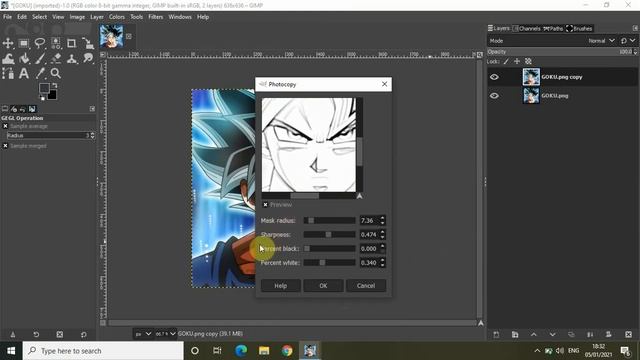The height and width of the screenshot is (360, 640).
Task: Select the Warp Transform tool
Action: pos(8,59)
